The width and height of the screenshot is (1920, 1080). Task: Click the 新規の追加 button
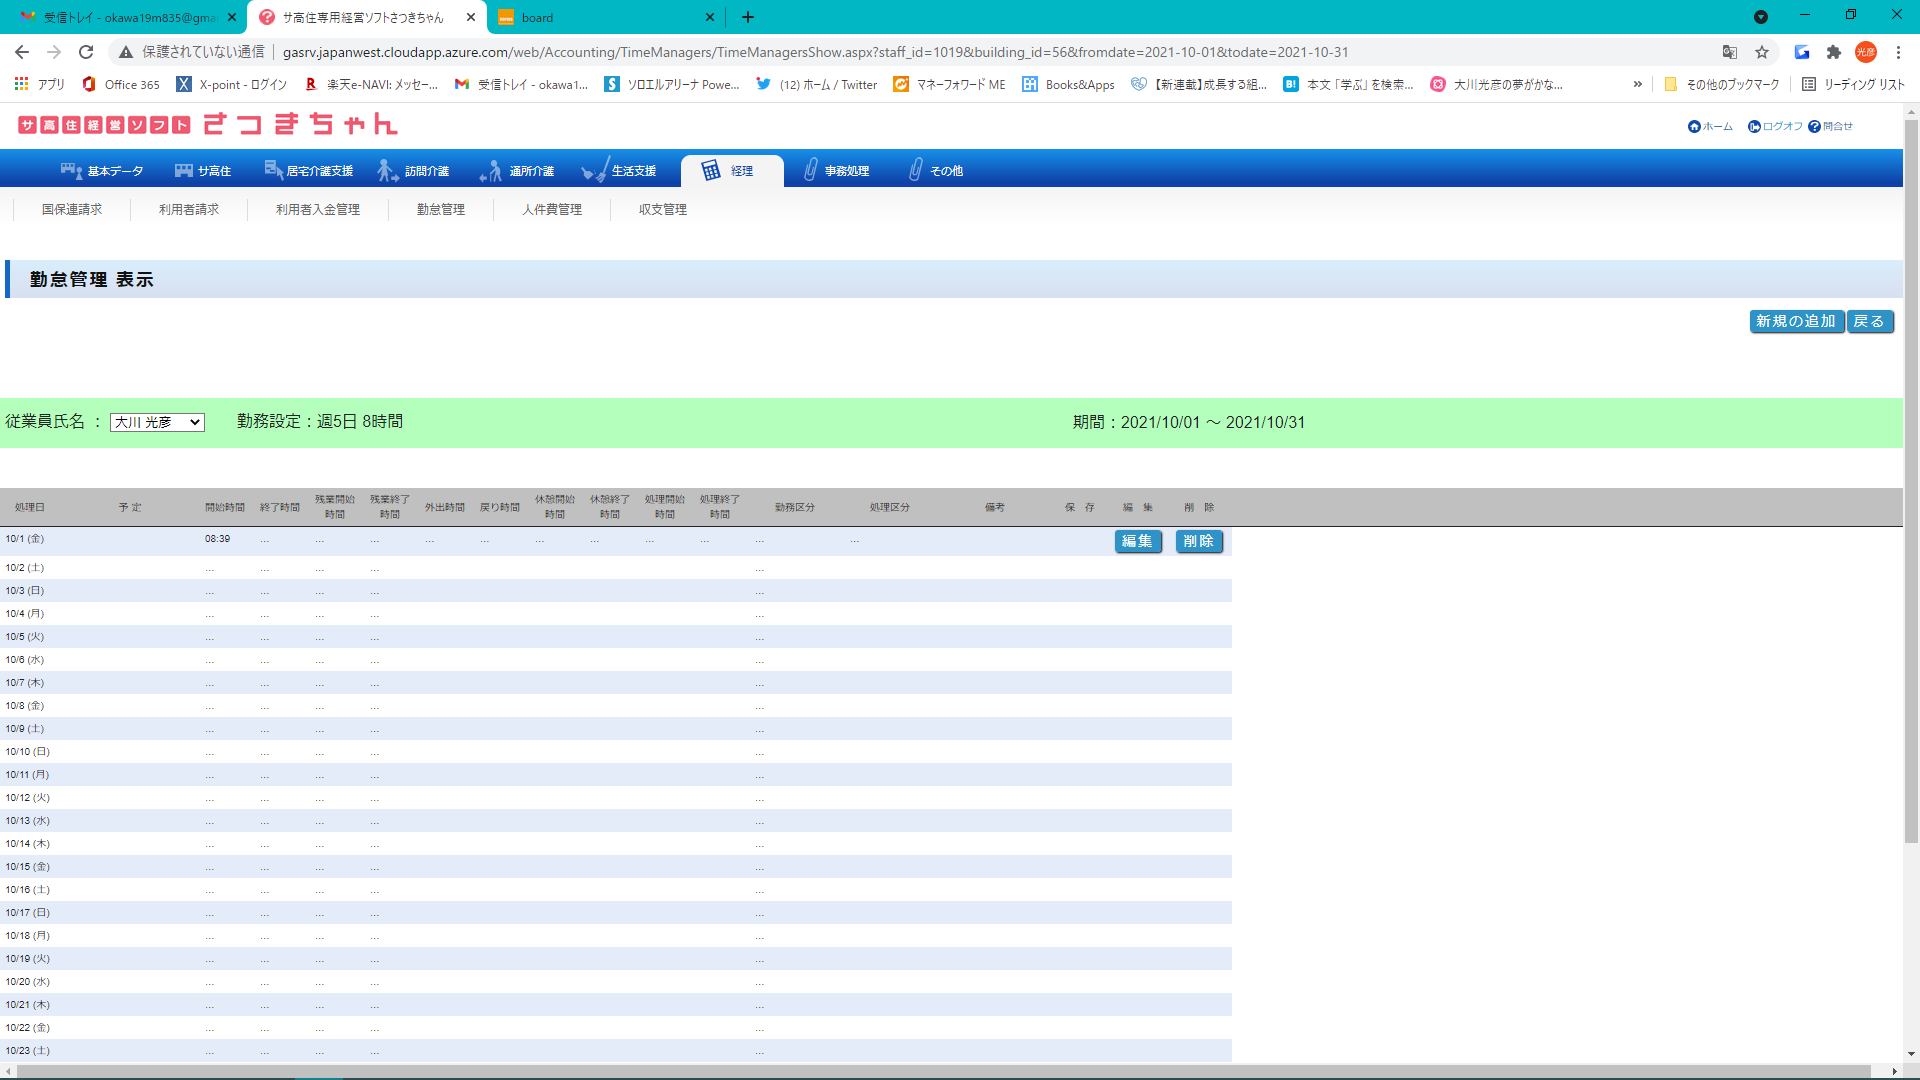tap(1796, 321)
